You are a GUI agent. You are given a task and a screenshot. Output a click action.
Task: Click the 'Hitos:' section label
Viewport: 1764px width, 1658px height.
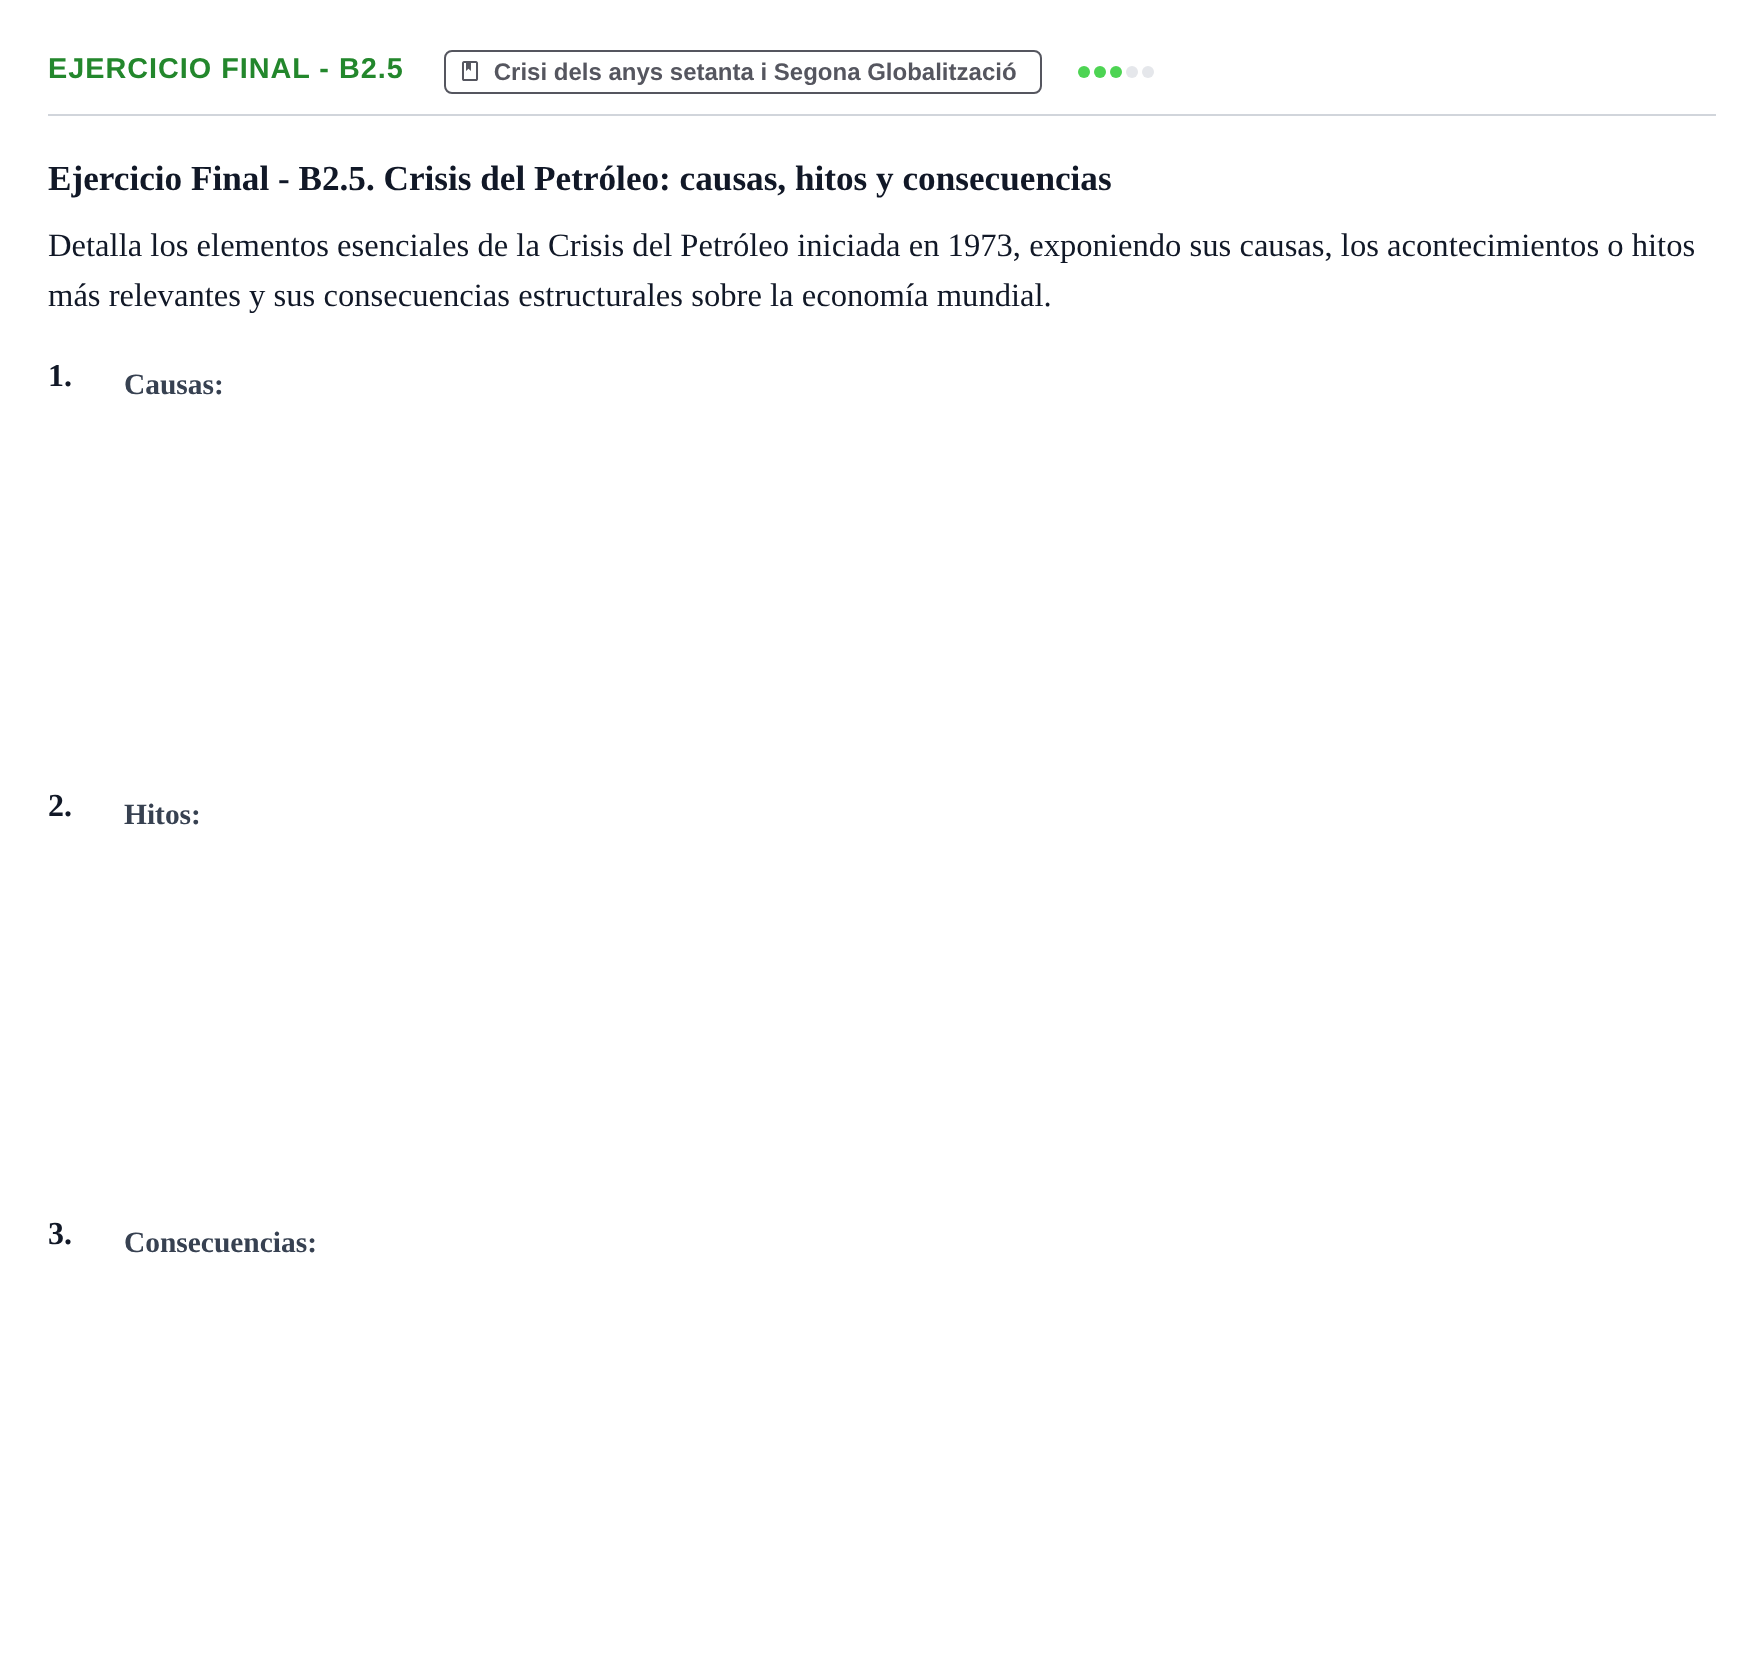pos(162,815)
